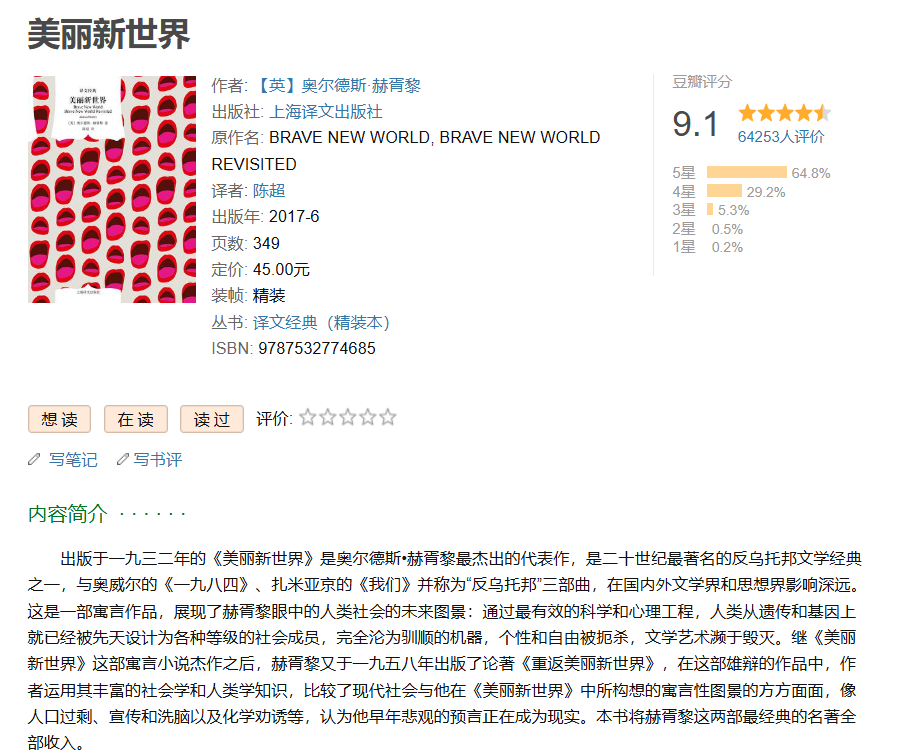Rate the book five stars
This screenshot has width=900, height=750.
[388, 417]
